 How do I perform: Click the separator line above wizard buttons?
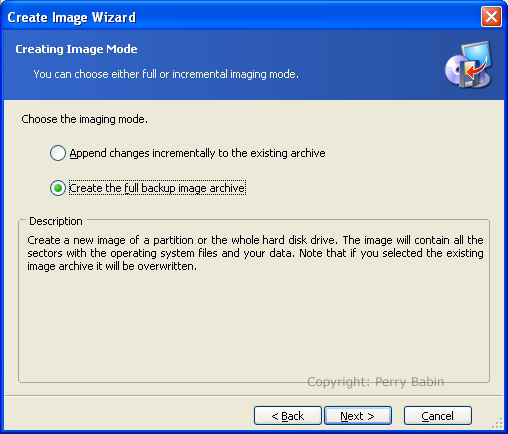coord(253,396)
